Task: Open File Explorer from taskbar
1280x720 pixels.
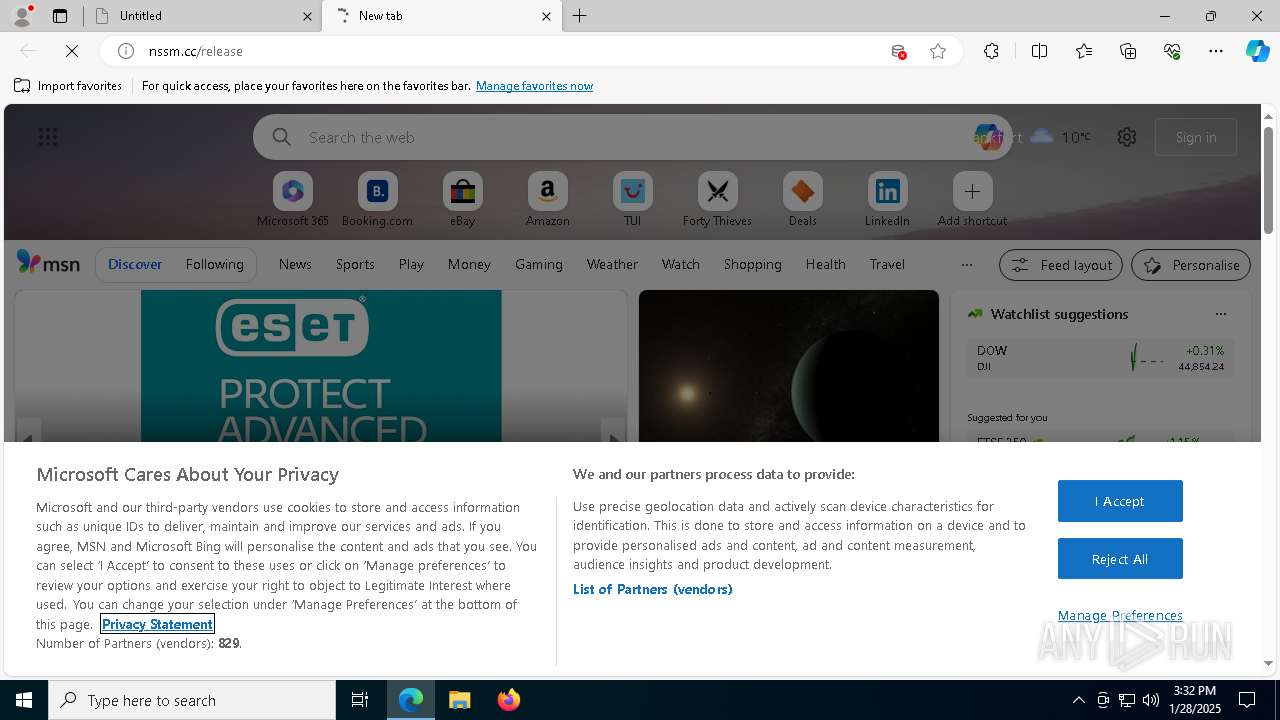Action: click(x=459, y=700)
